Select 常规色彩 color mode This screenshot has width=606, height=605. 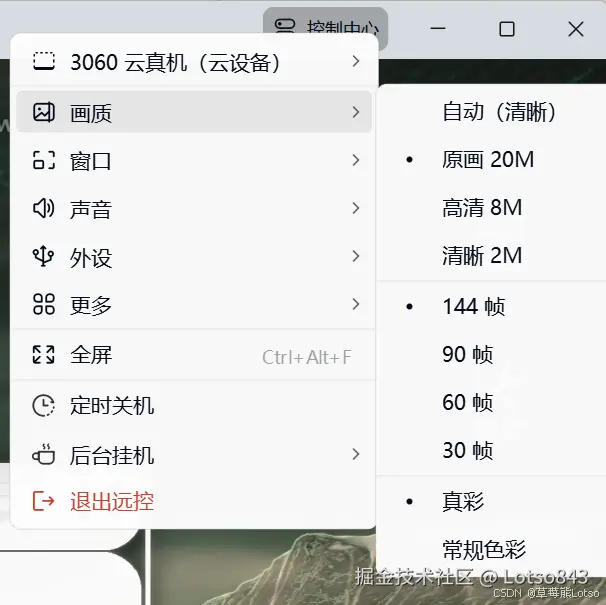[492, 549]
